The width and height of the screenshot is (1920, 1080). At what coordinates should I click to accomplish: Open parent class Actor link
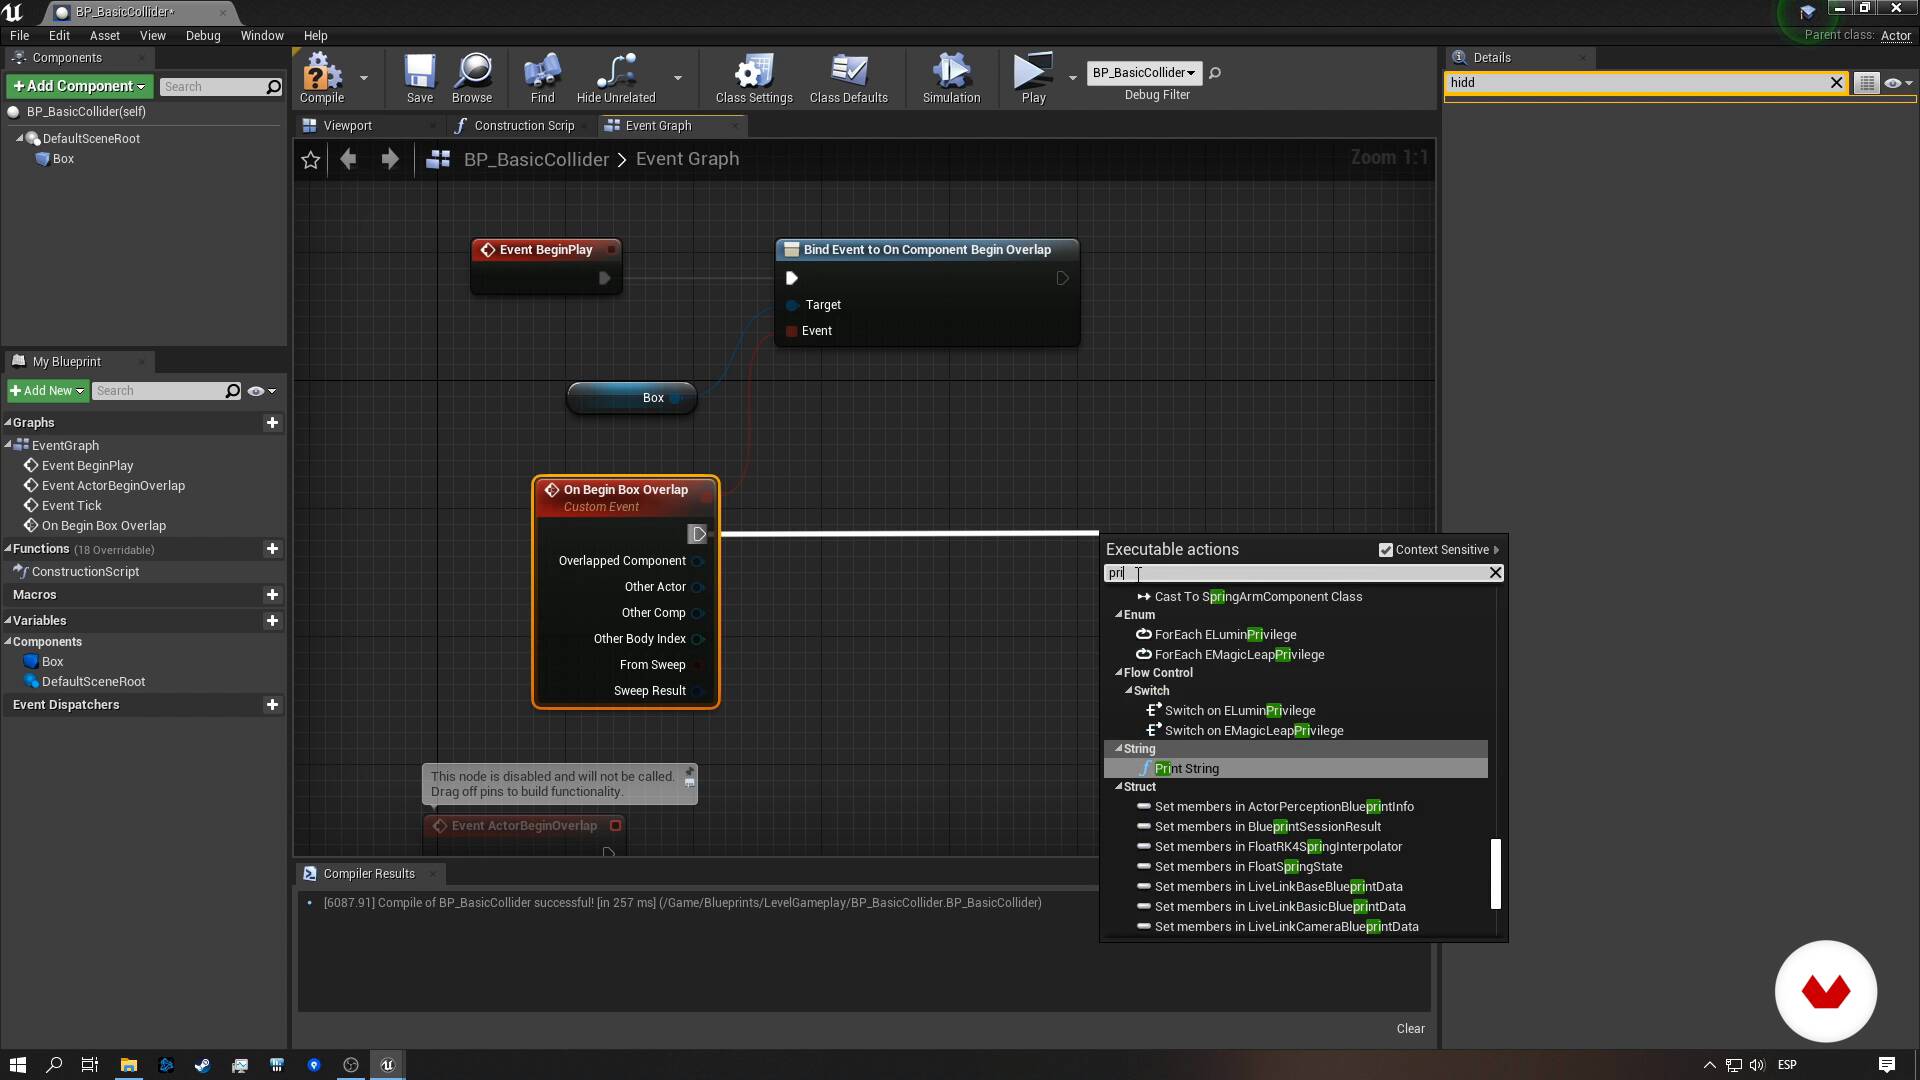coord(1895,36)
